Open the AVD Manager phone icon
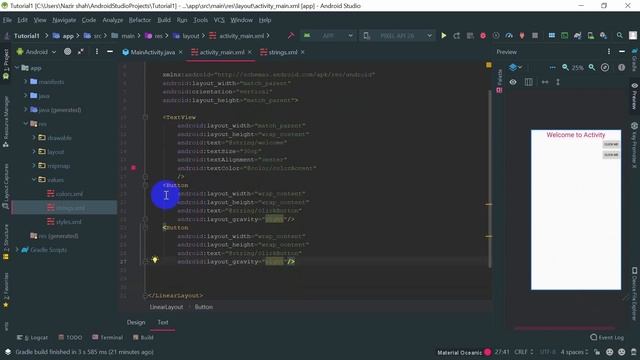The width and height of the screenshot is (640, 360). pyautogui.click(x=590, y=36)
